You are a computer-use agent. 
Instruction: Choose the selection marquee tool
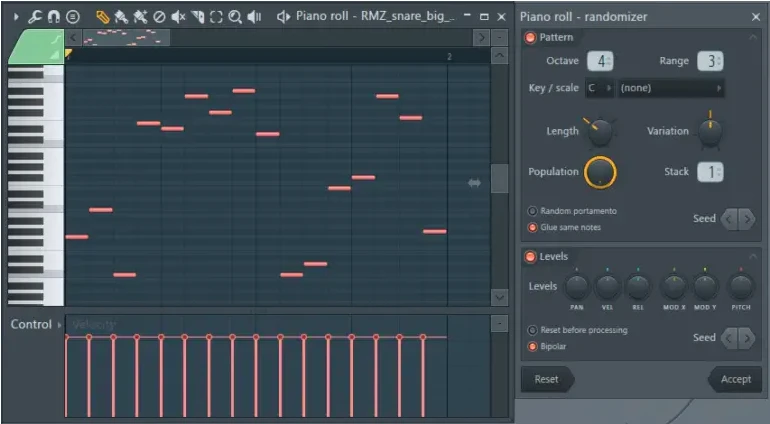tap(216, 16)
